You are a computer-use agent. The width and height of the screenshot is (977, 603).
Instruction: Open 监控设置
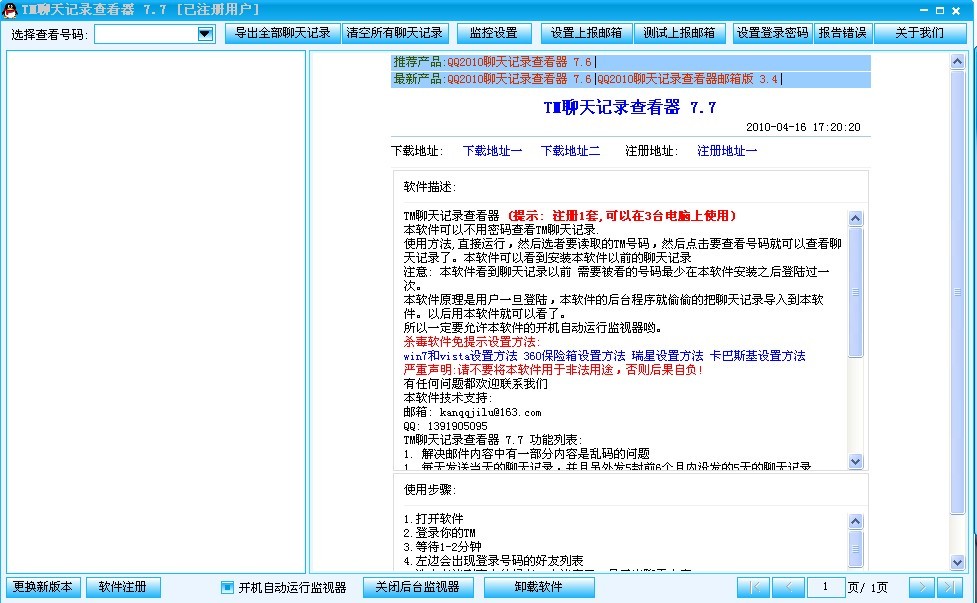tap(493, 33)
